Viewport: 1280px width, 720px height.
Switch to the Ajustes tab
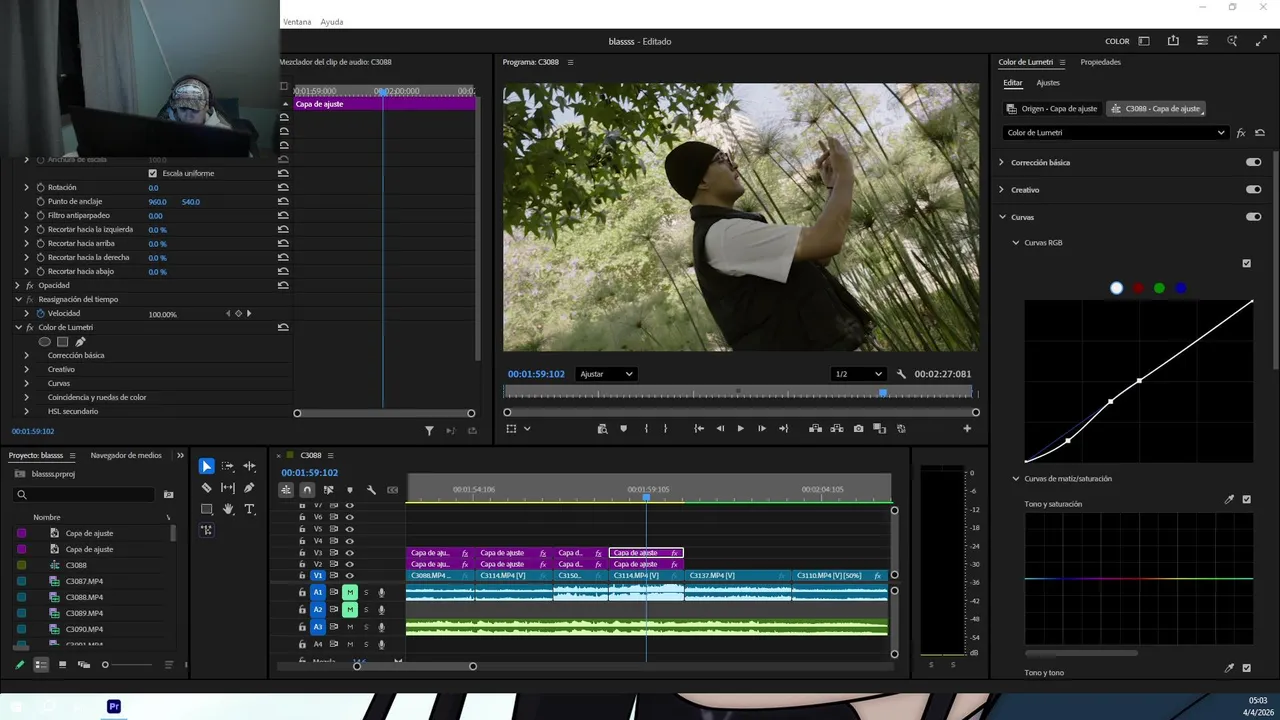(x=1048, y=83)
